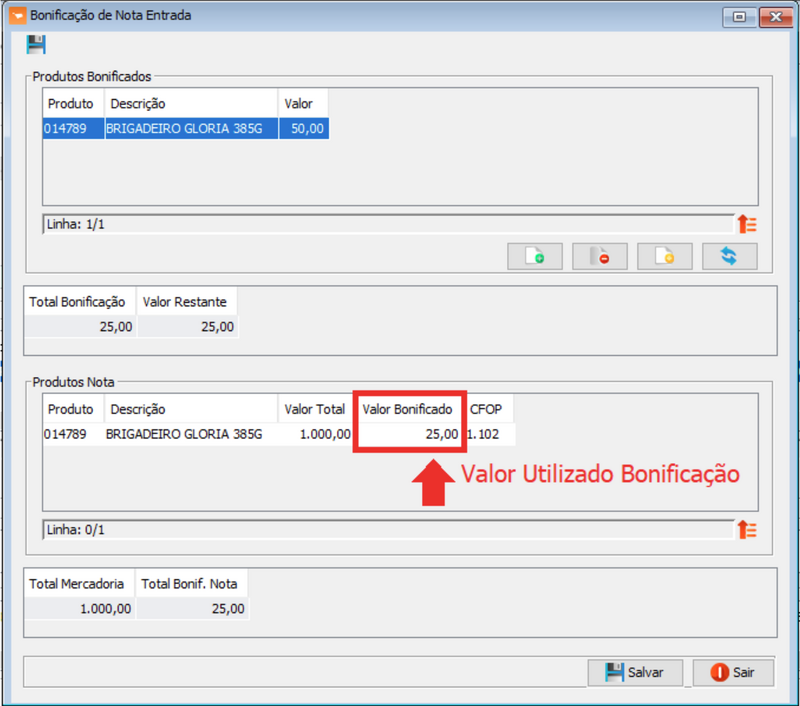The image size is (800, 706).
Task: Edit the selected bonus product
Action: tap(665, 256)
